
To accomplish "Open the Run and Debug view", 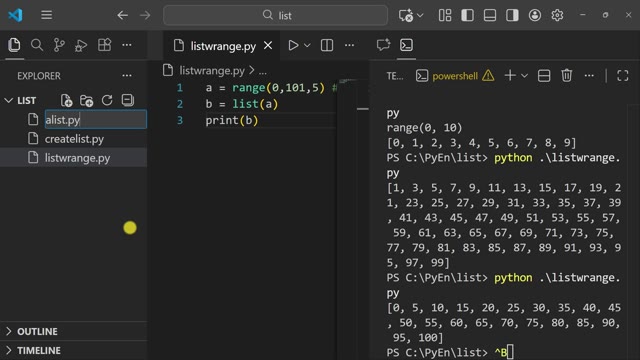I will pos(81,45).
